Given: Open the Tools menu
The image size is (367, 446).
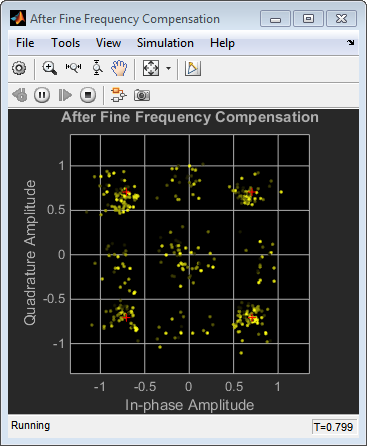Looking at the screenshot, I should [x=65, y=43].
